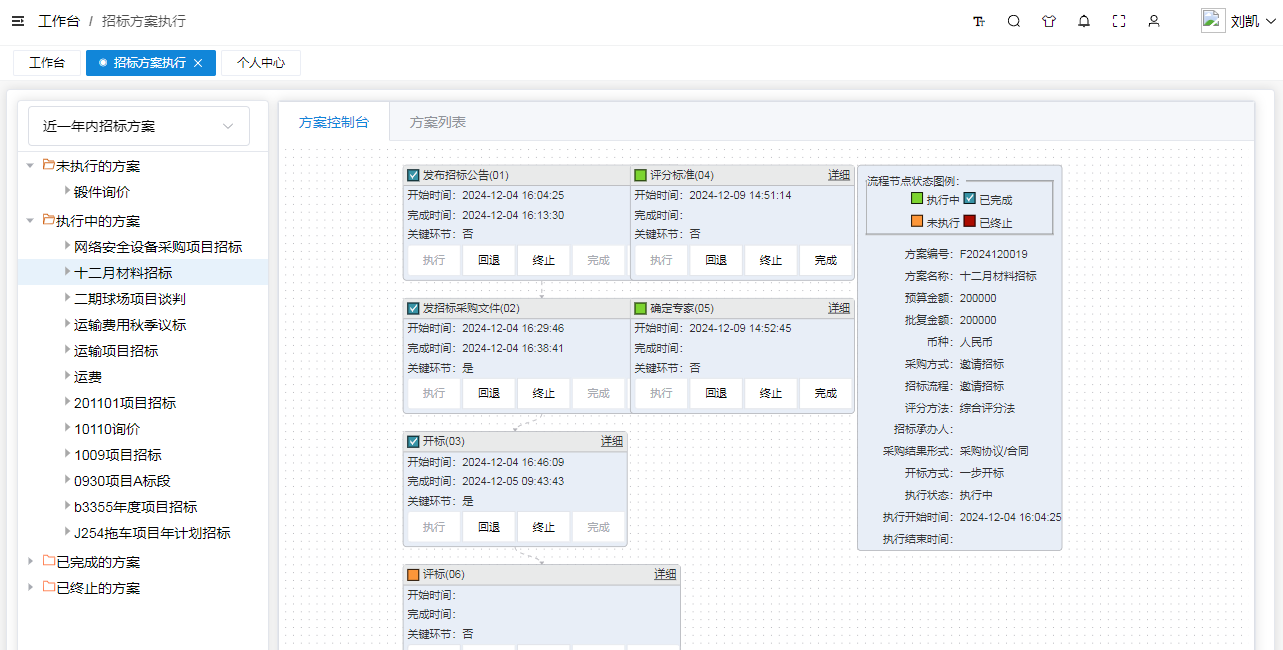Open the theme shirt icon
Screen dimensions: 1283x650
point(1048,21)
